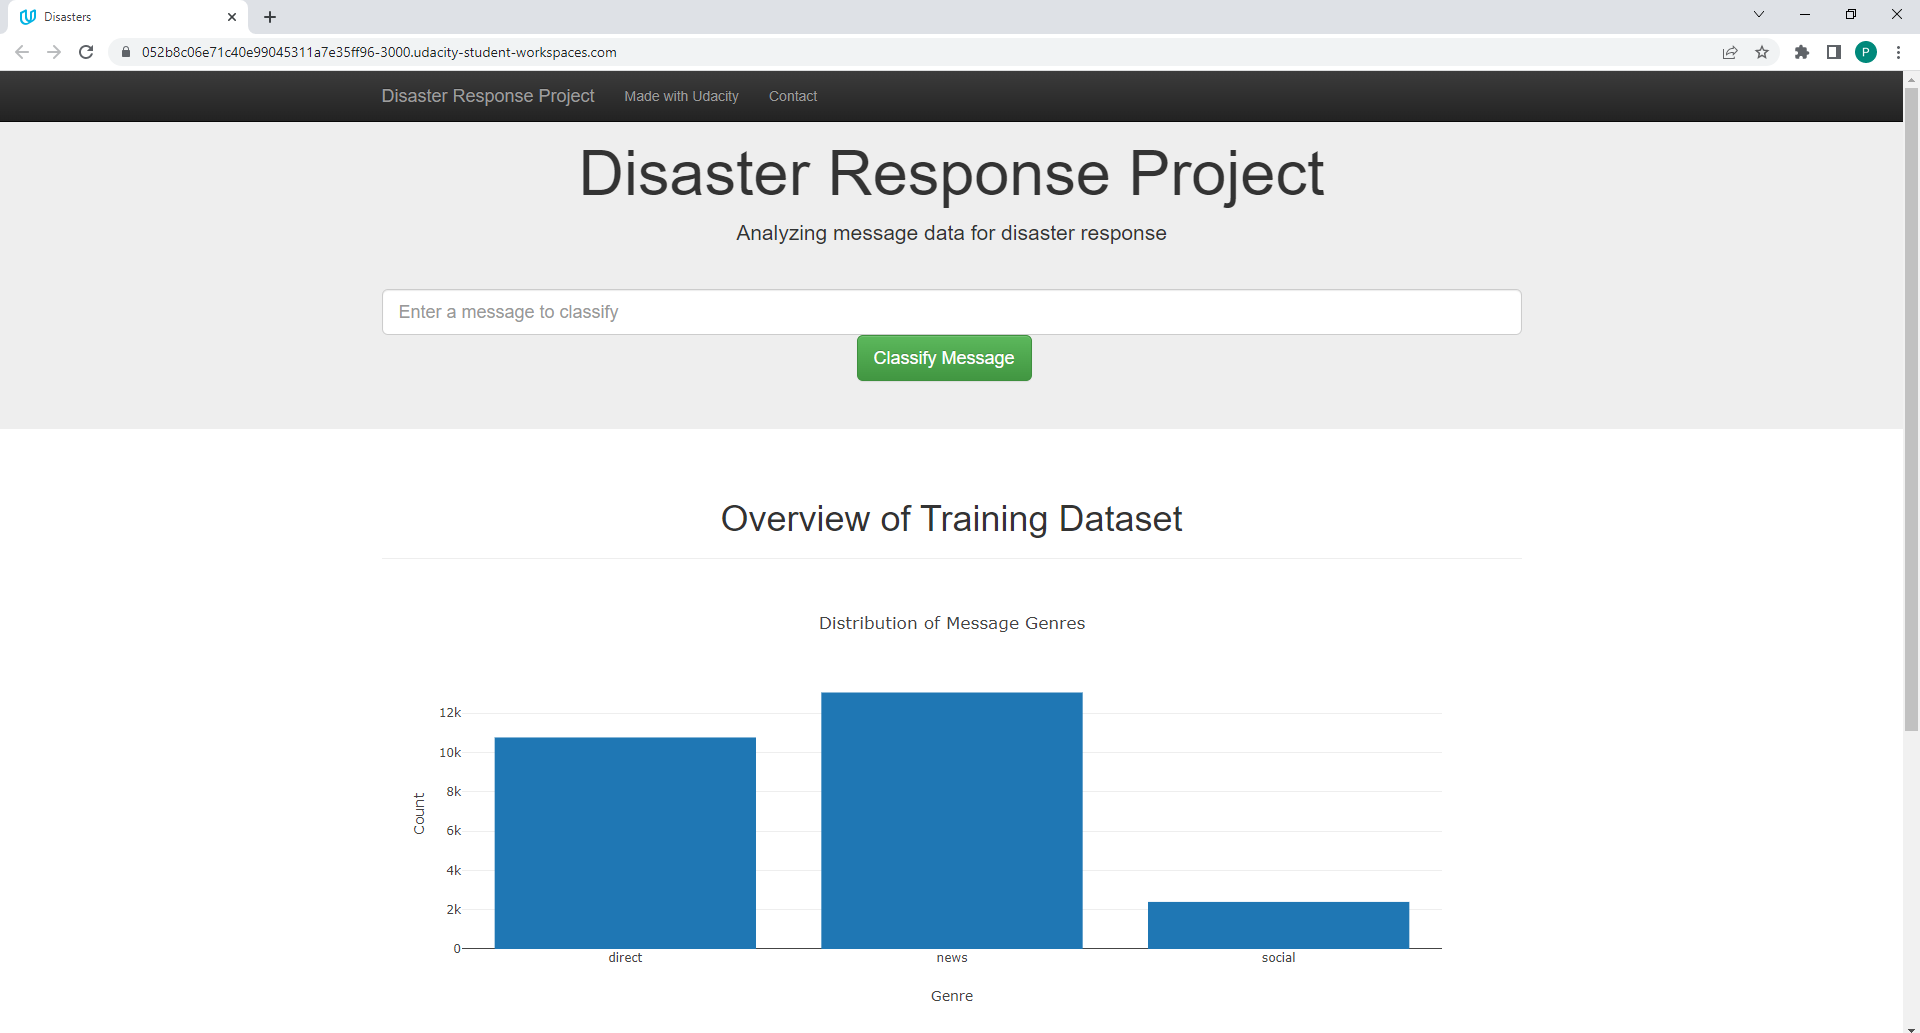The width and height of the screenshot is (1920, 1033).
Task: Click the Distribution of Message Genres title
Action: [x=952, y=623]
